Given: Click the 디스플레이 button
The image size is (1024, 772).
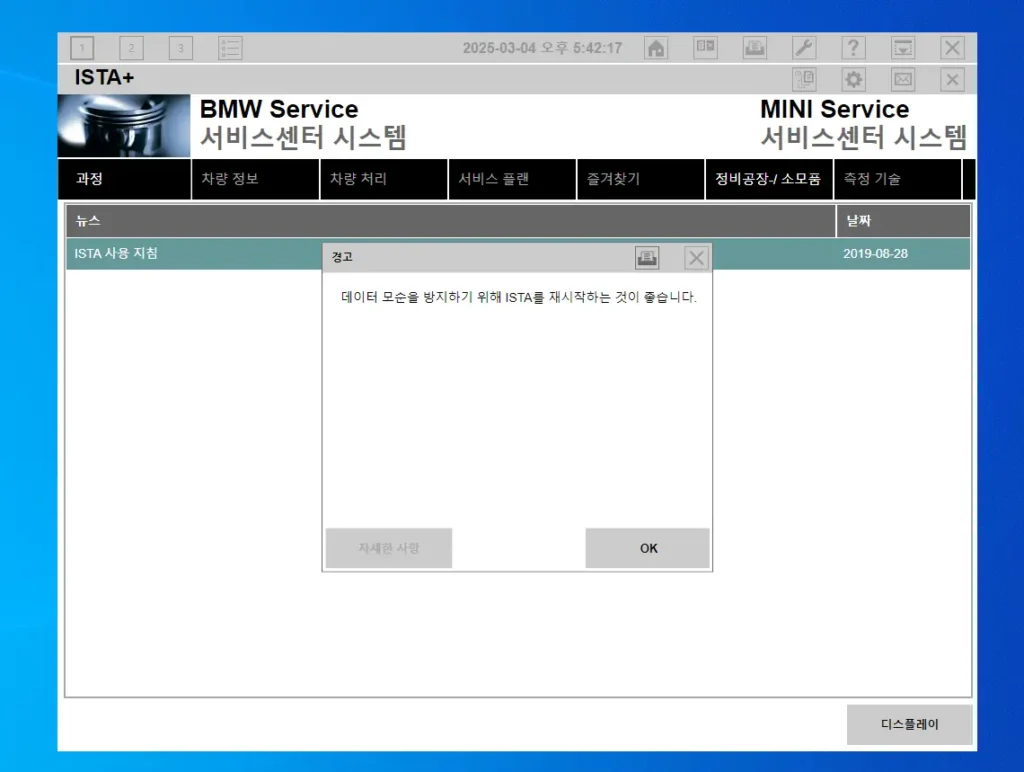Looking at the screenshot, I should [x=909, y=724].
